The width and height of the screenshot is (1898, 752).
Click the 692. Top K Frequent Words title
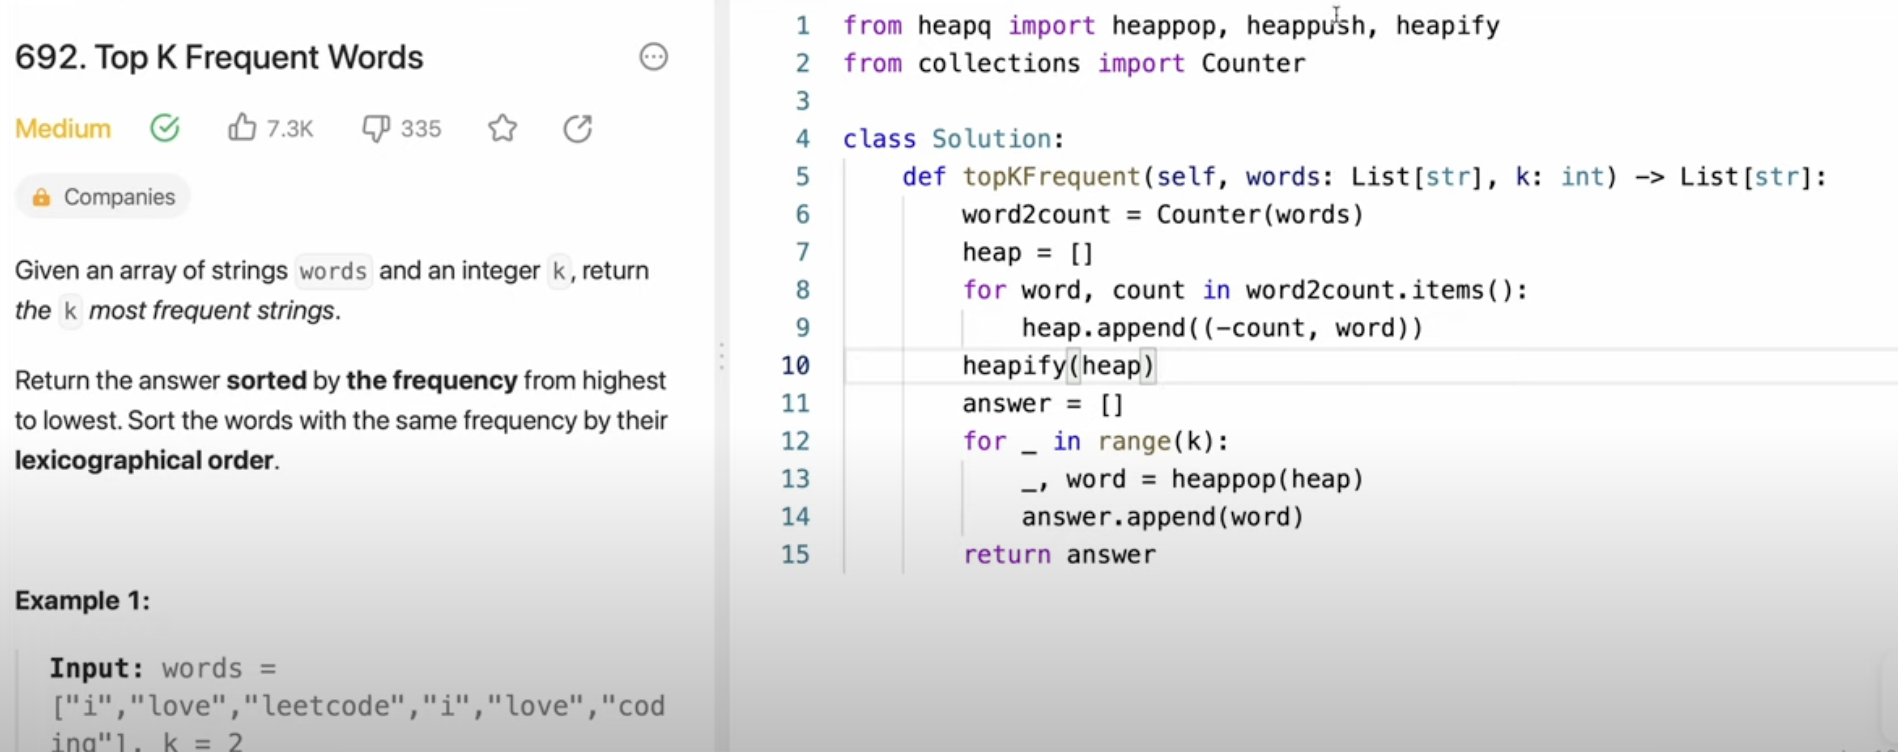(x=219, y=57)
